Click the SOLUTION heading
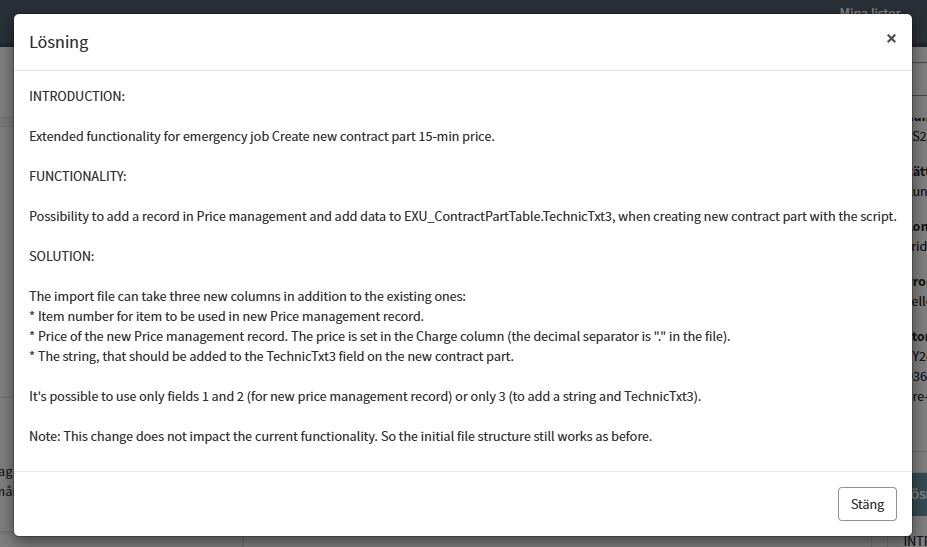 61,256
